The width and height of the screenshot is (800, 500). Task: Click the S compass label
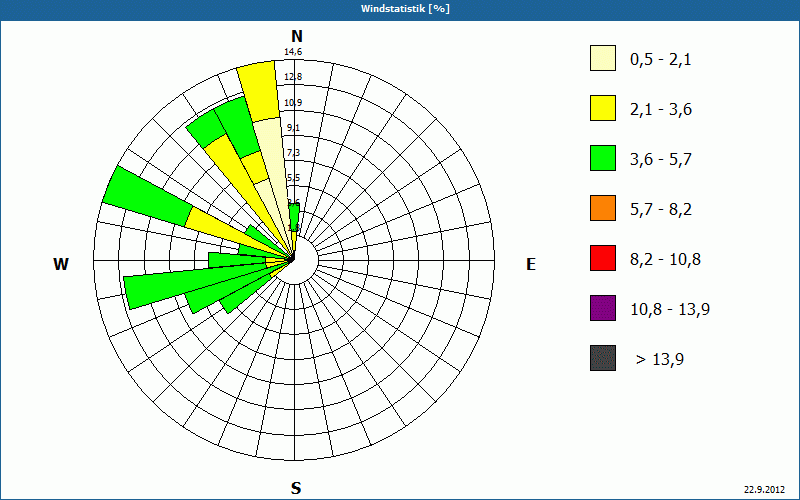click(x=296, y=489)
